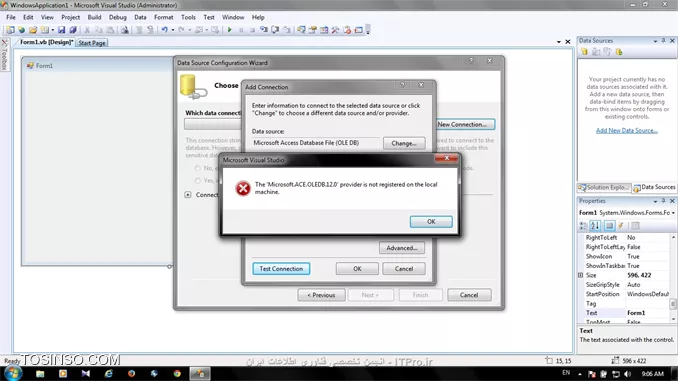Click Categorized view icon in Properties panel
This screenshot has height=381, width=678.
click(583, 225)
